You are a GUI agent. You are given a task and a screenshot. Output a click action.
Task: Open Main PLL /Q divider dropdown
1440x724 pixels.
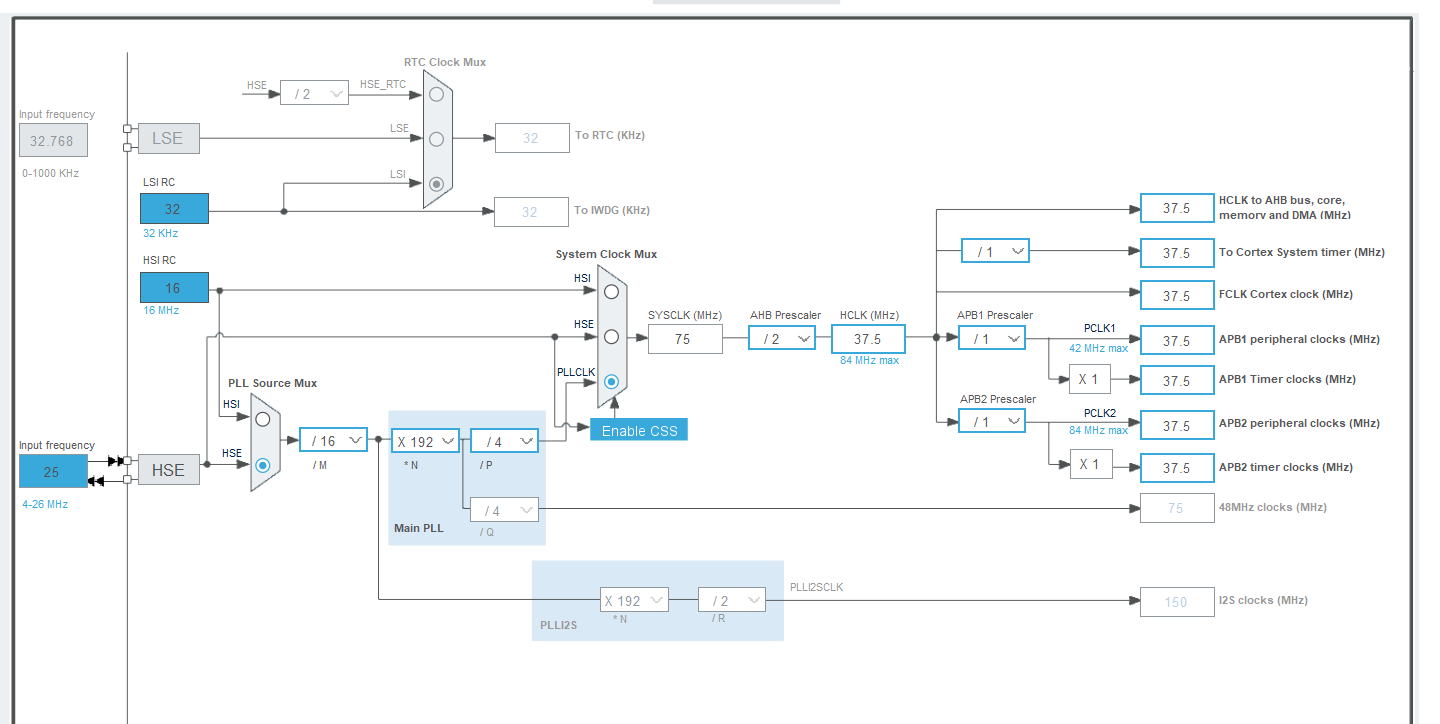tap(505, 510)
